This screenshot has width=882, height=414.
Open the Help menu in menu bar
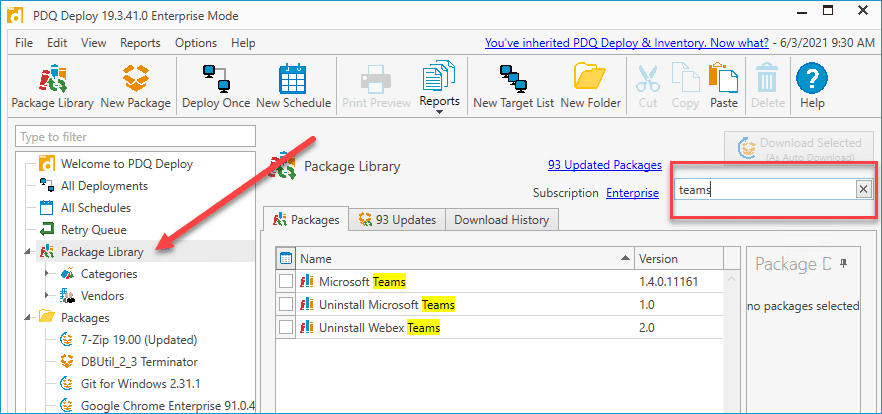point(243,43)
